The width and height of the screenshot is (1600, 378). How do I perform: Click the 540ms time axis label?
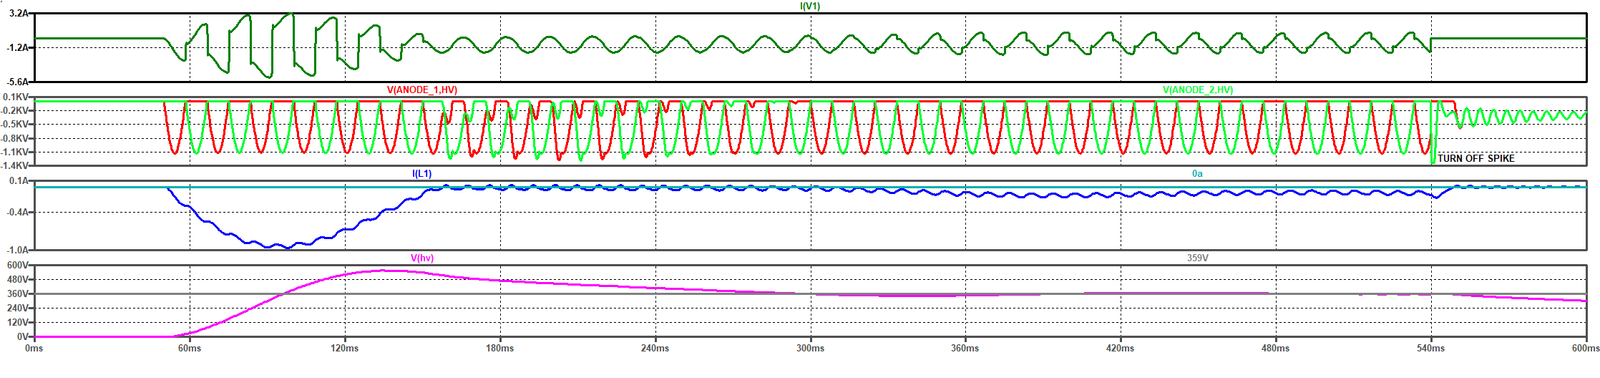point(1431,348)
